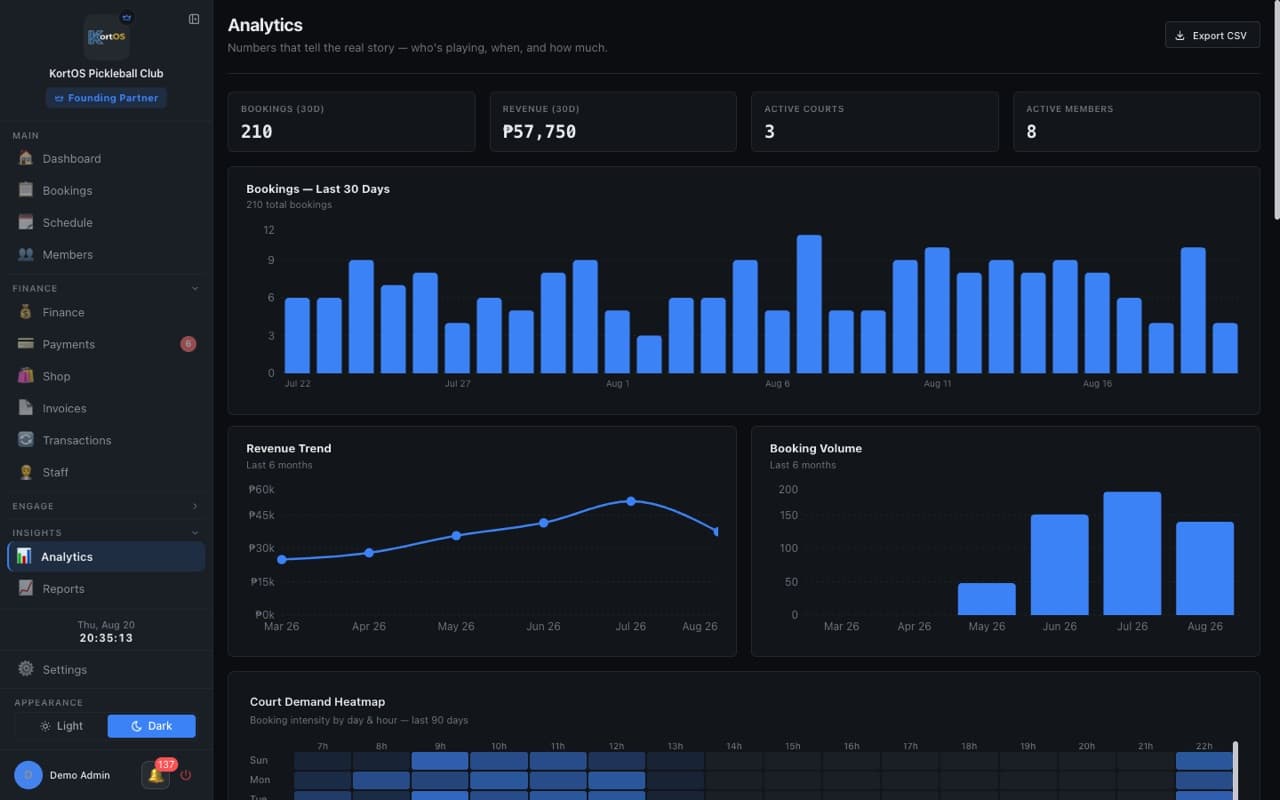
Task: Click the KortOS club logo
Action: tap(106, 37)
